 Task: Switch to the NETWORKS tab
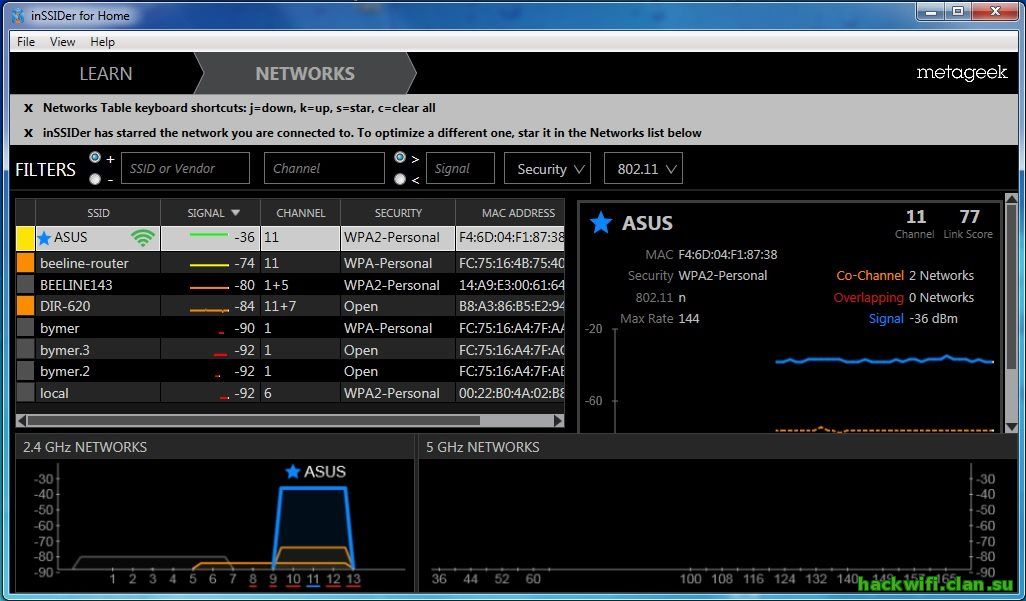coord(305,73)
